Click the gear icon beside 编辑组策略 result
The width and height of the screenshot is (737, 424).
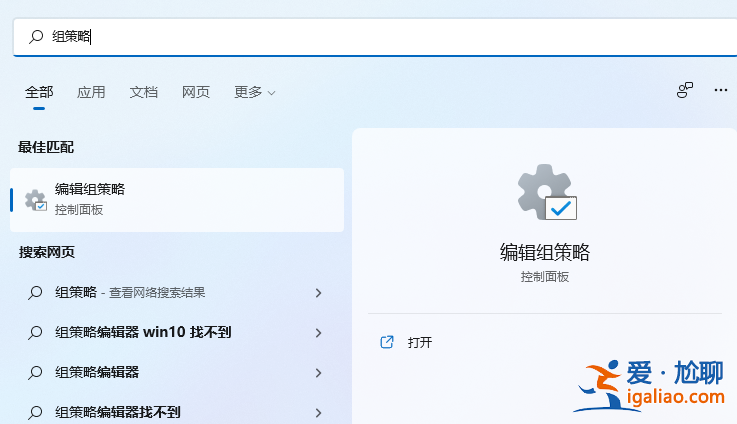pyautogui.click(x=36, y=200)
